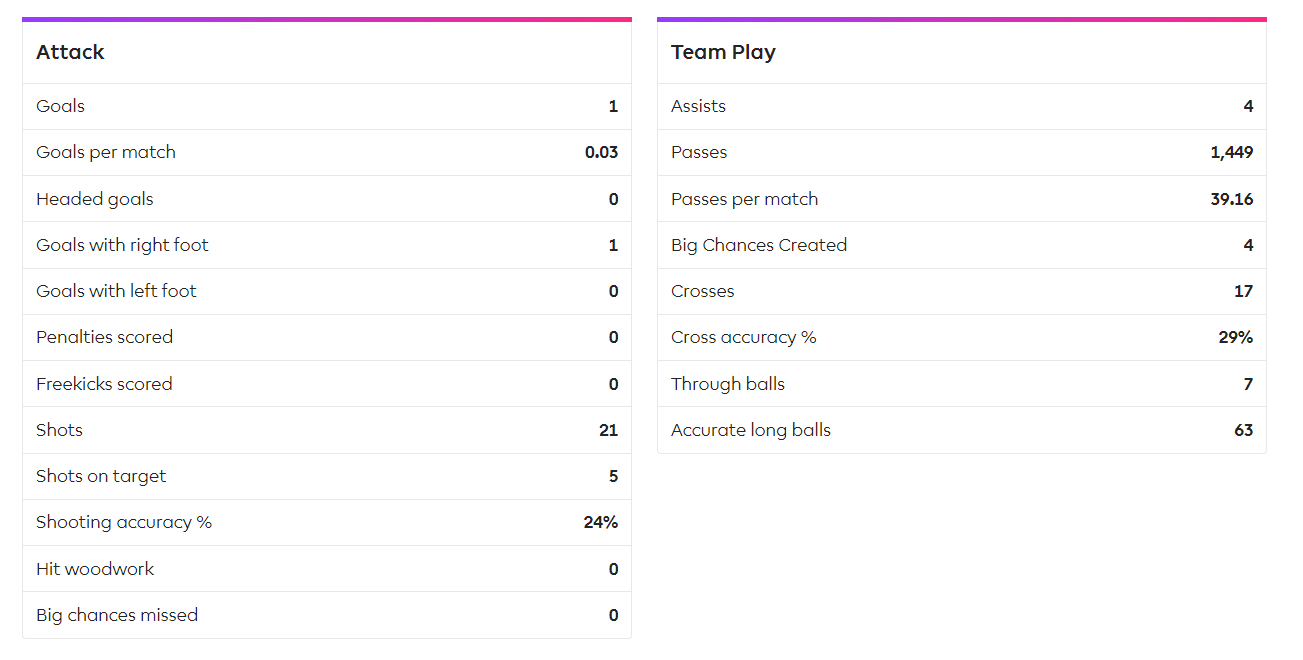Click the Goals stat row
The height and width of the screenshot is (660, 1303).
[x=327, y=106]
